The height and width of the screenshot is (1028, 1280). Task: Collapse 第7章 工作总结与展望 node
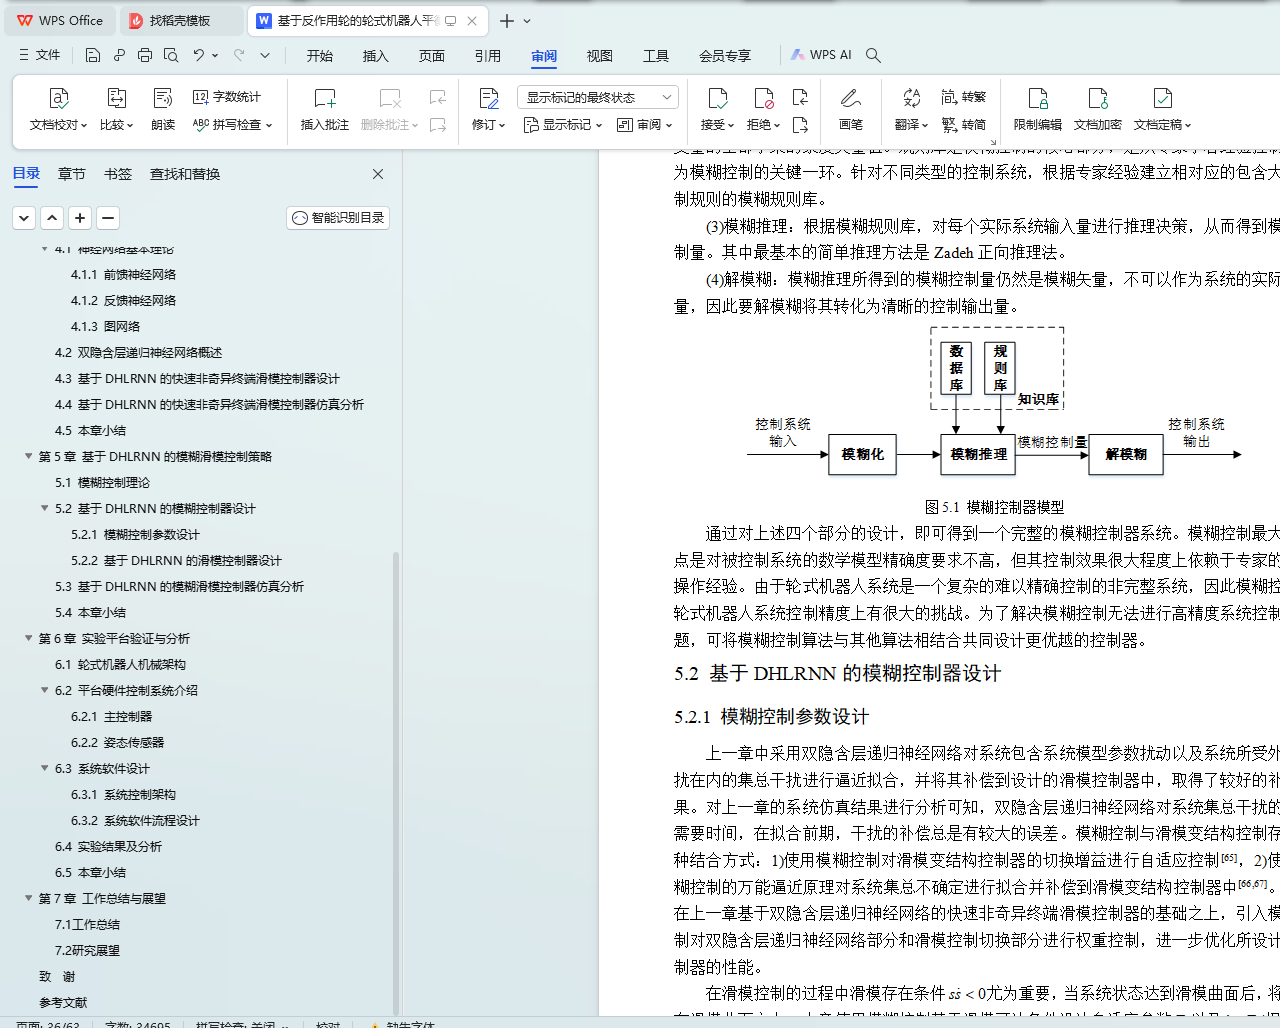tap(29, 898)
